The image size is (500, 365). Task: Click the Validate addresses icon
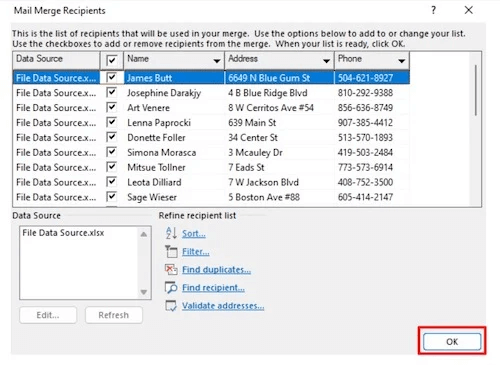coord(171,305)
